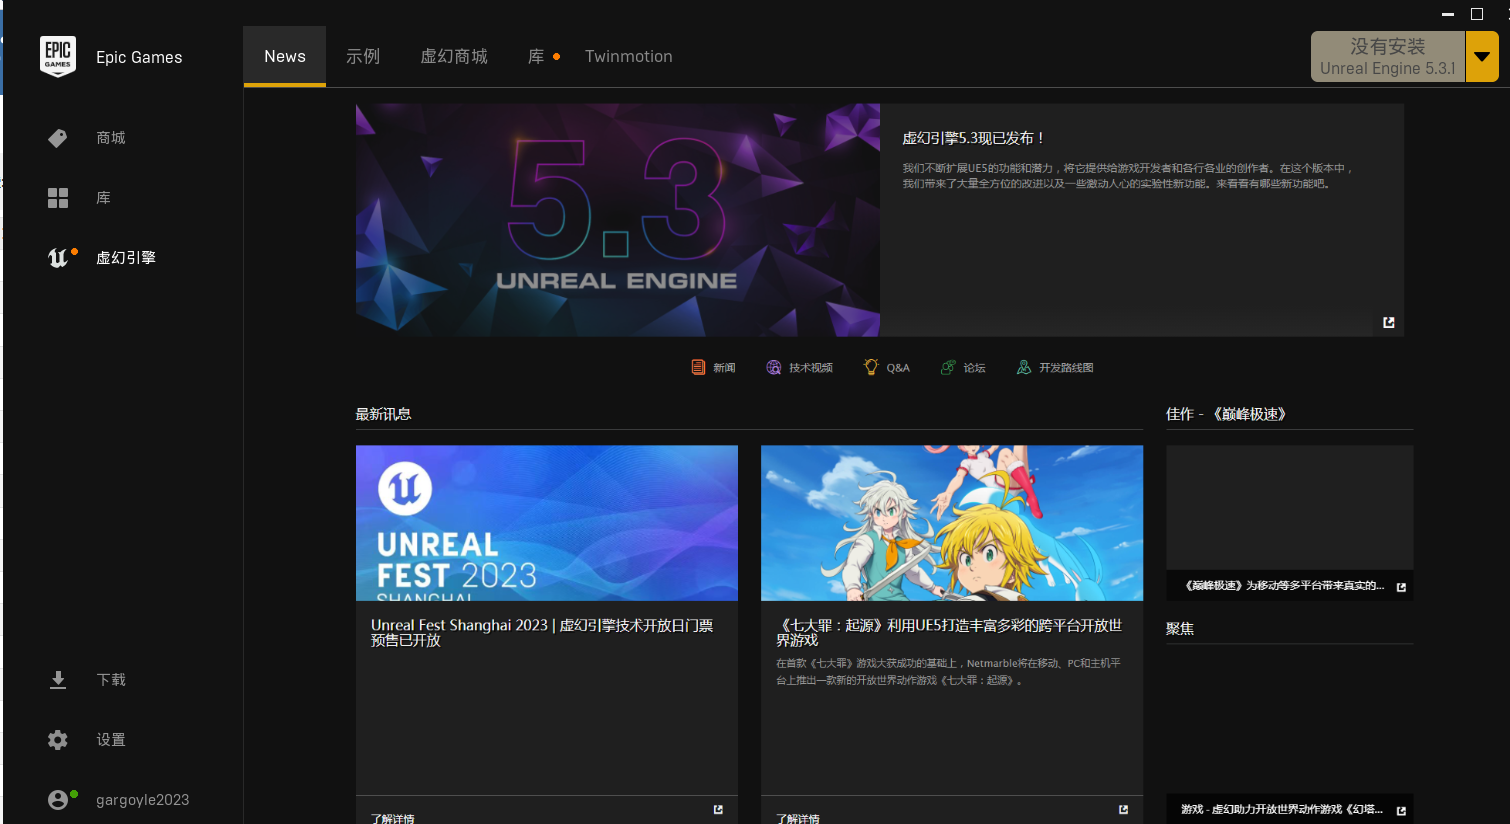Viewport: 1510px width, 824px height.
Task: Open the 技术视频 tech videos link
Action: [799, 367]
